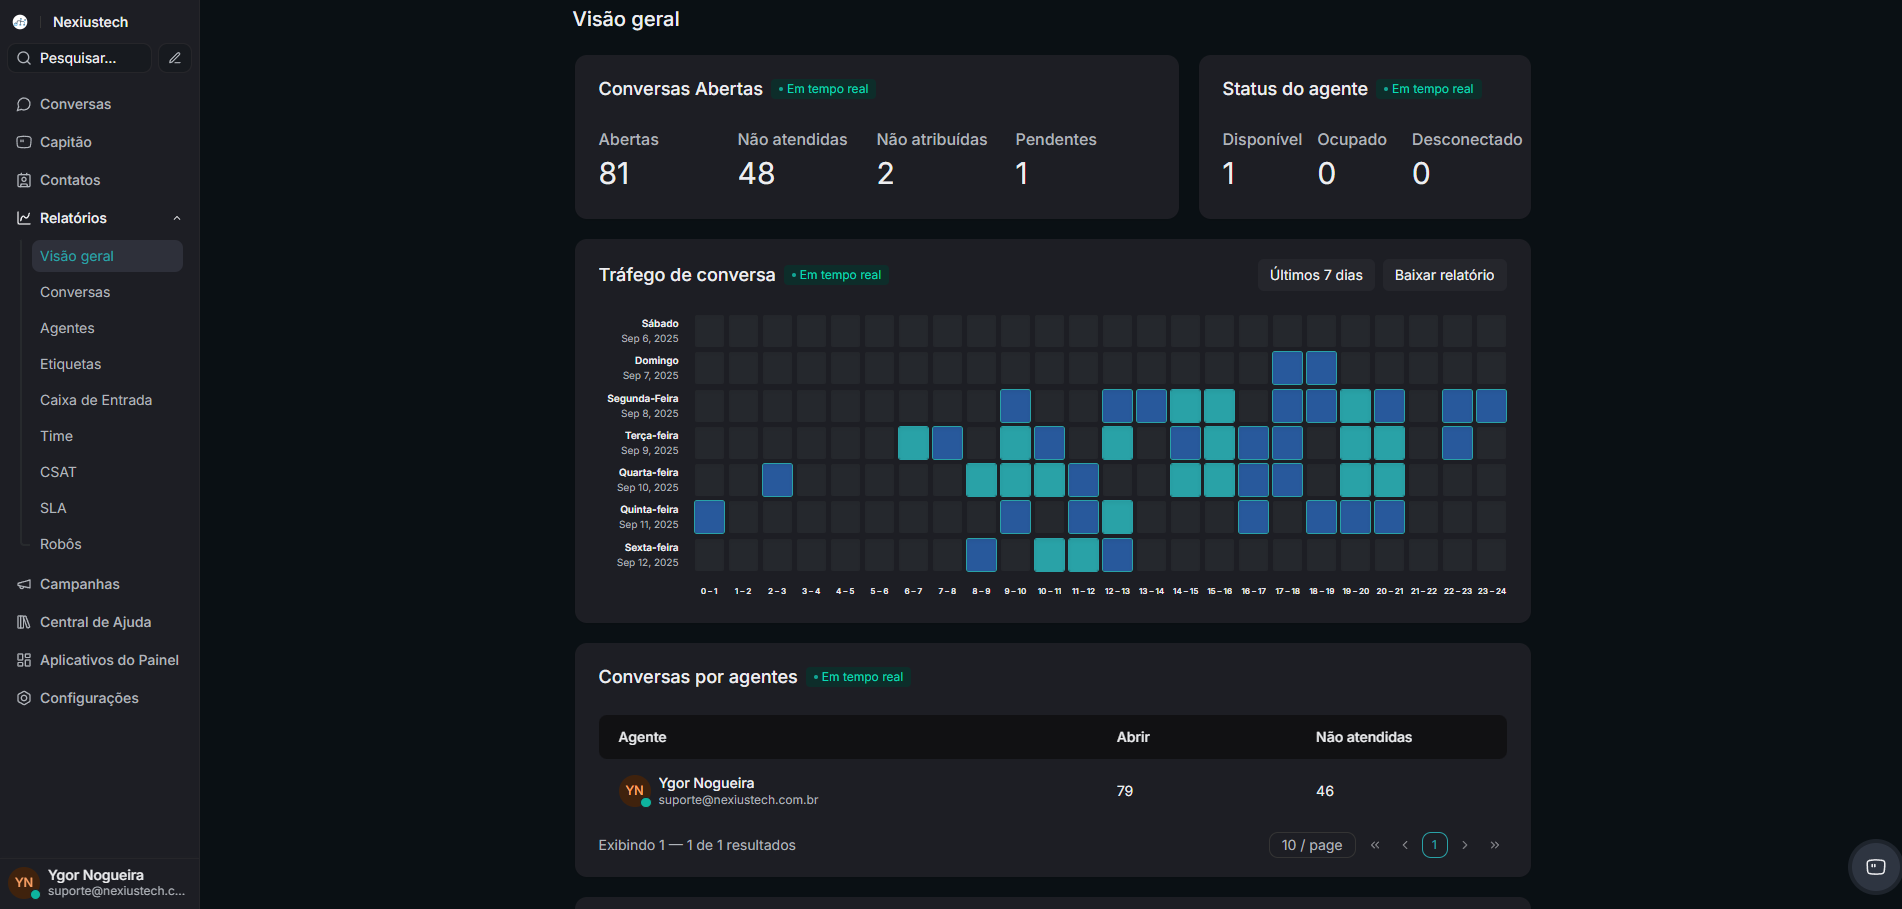Viewport: 1902px width, 909px height.
Task: Open Contatos using its sidebar icon
Action: pyautogui.click(x=23, y=180)
